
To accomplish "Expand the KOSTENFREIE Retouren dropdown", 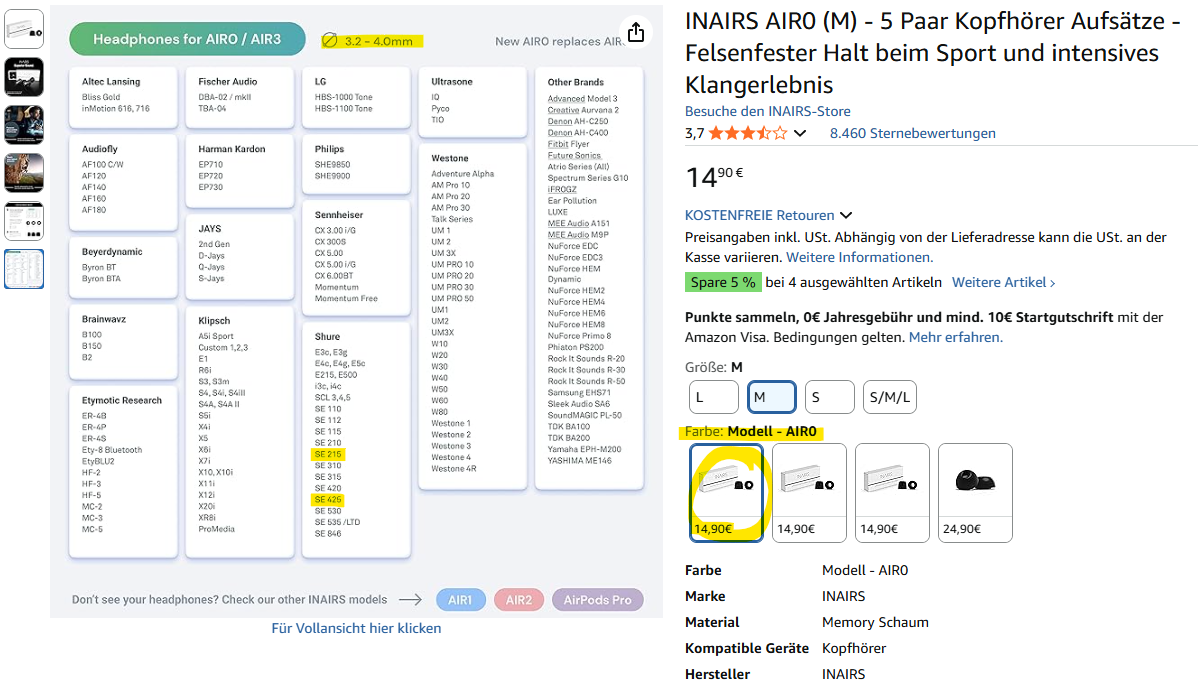I will [x=846, y=215].
